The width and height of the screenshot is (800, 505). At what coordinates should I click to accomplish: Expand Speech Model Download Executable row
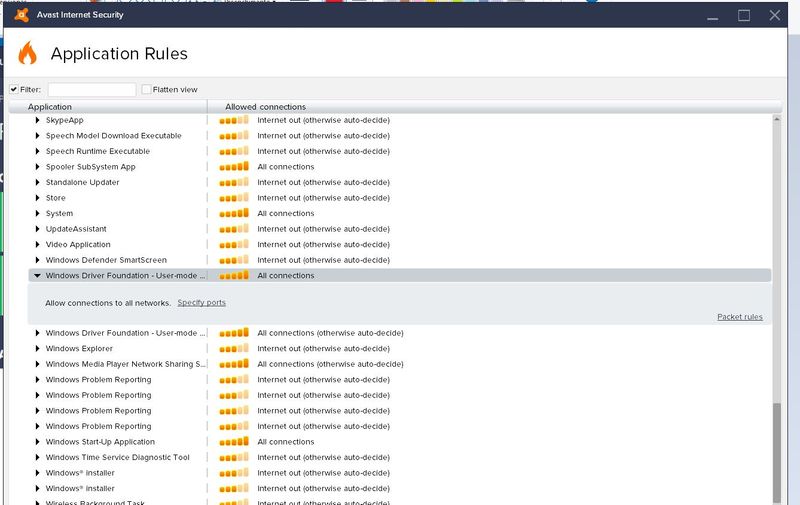[x=37, y=136]
